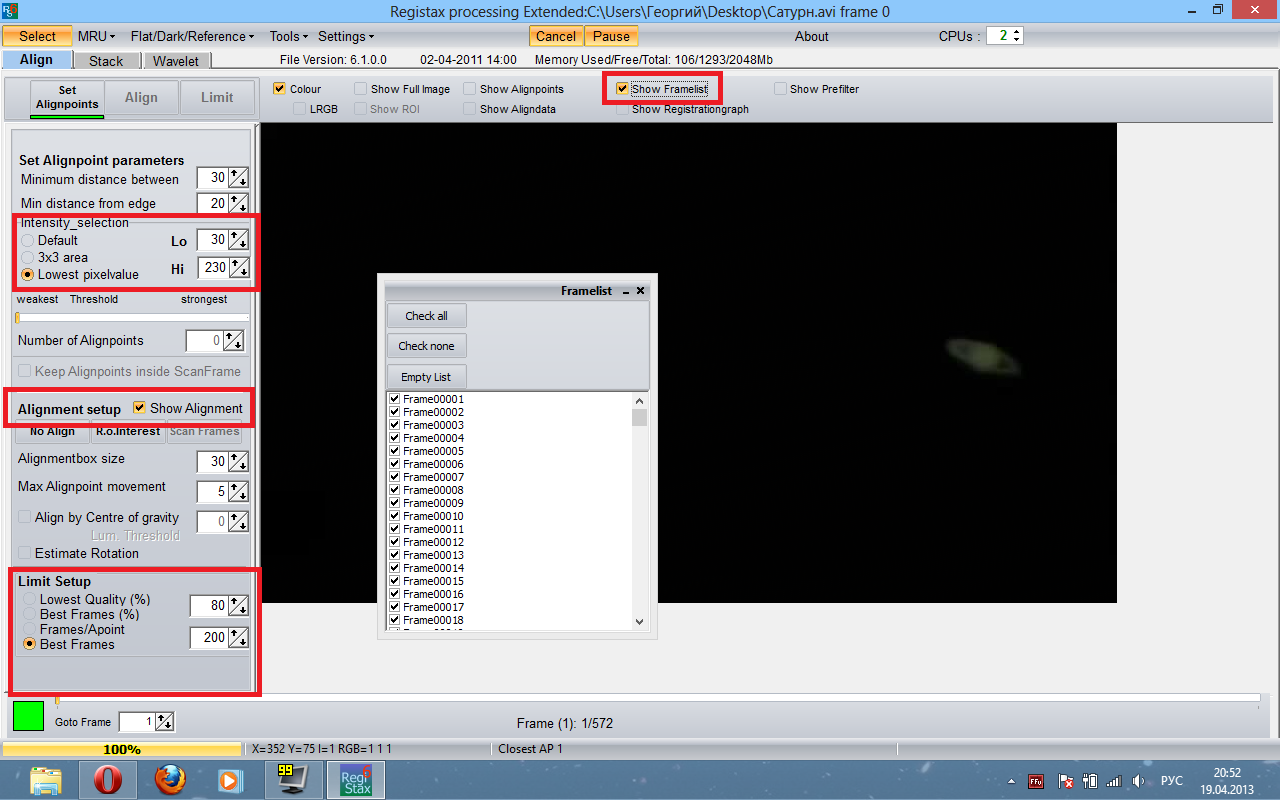Enable Estimate Rotation checkbox
Viewport: 1280px width, 800px height.
[25, 553]
